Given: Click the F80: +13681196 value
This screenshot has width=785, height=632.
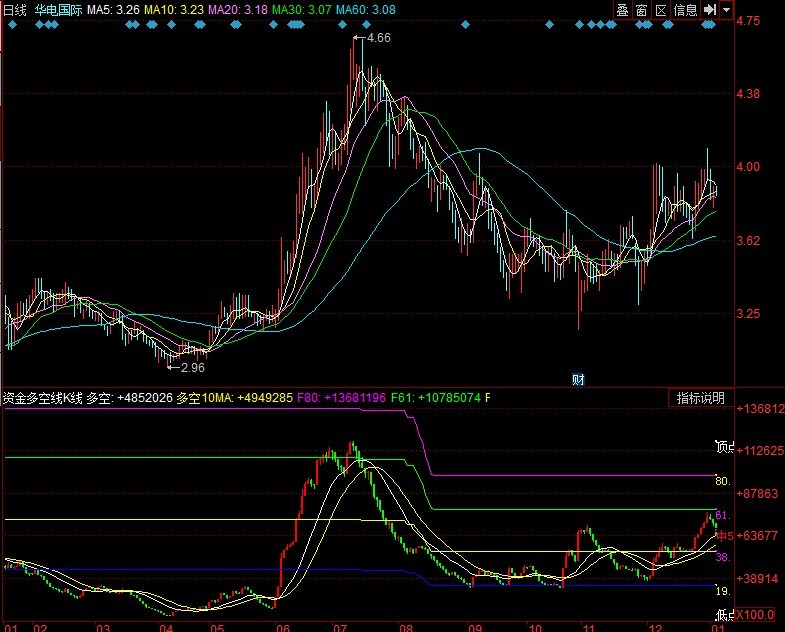Looking at the screenshot, I should [341, 398].
